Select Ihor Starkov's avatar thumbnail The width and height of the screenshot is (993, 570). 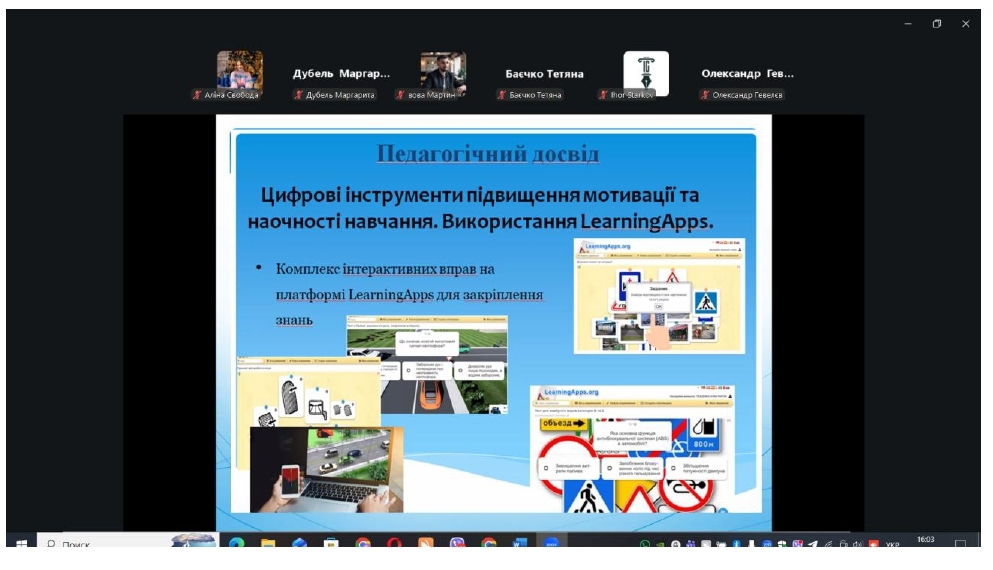(x=646, y=72)
